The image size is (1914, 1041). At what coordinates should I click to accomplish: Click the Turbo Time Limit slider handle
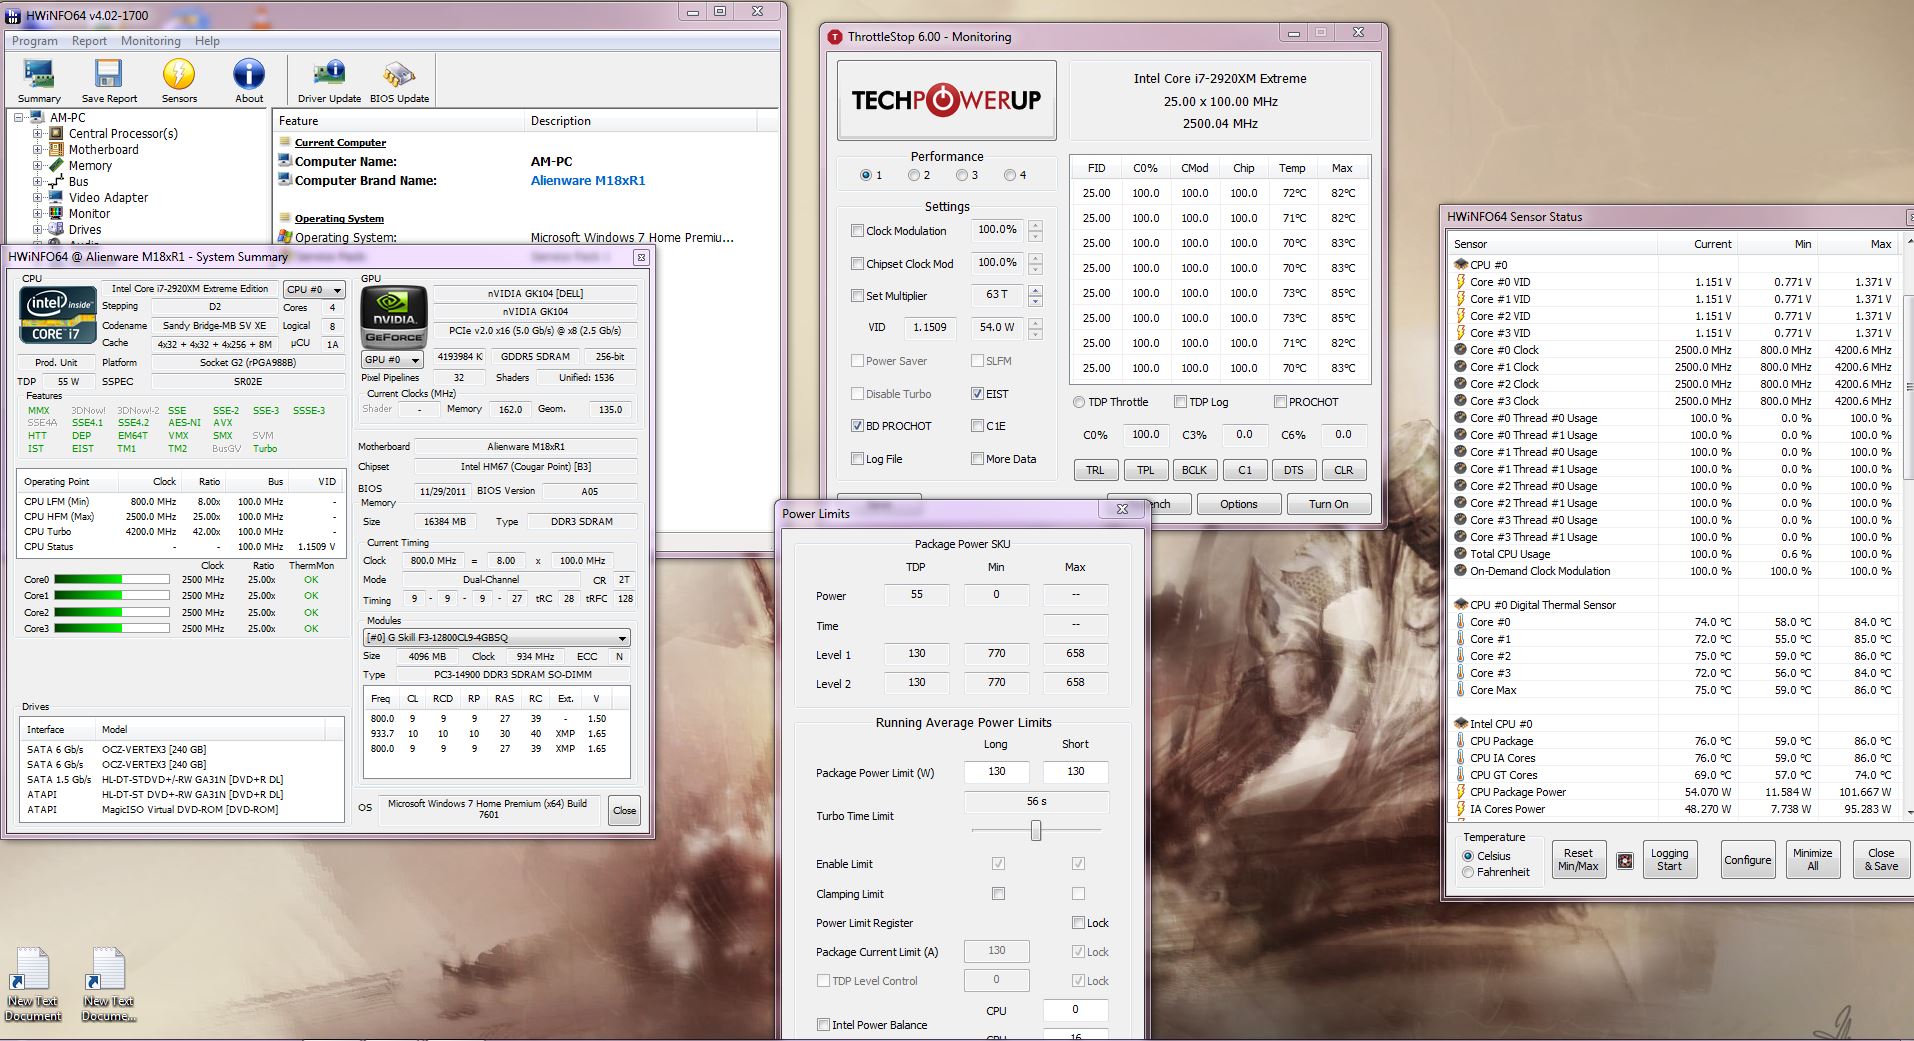click(x=1036, y=831)
